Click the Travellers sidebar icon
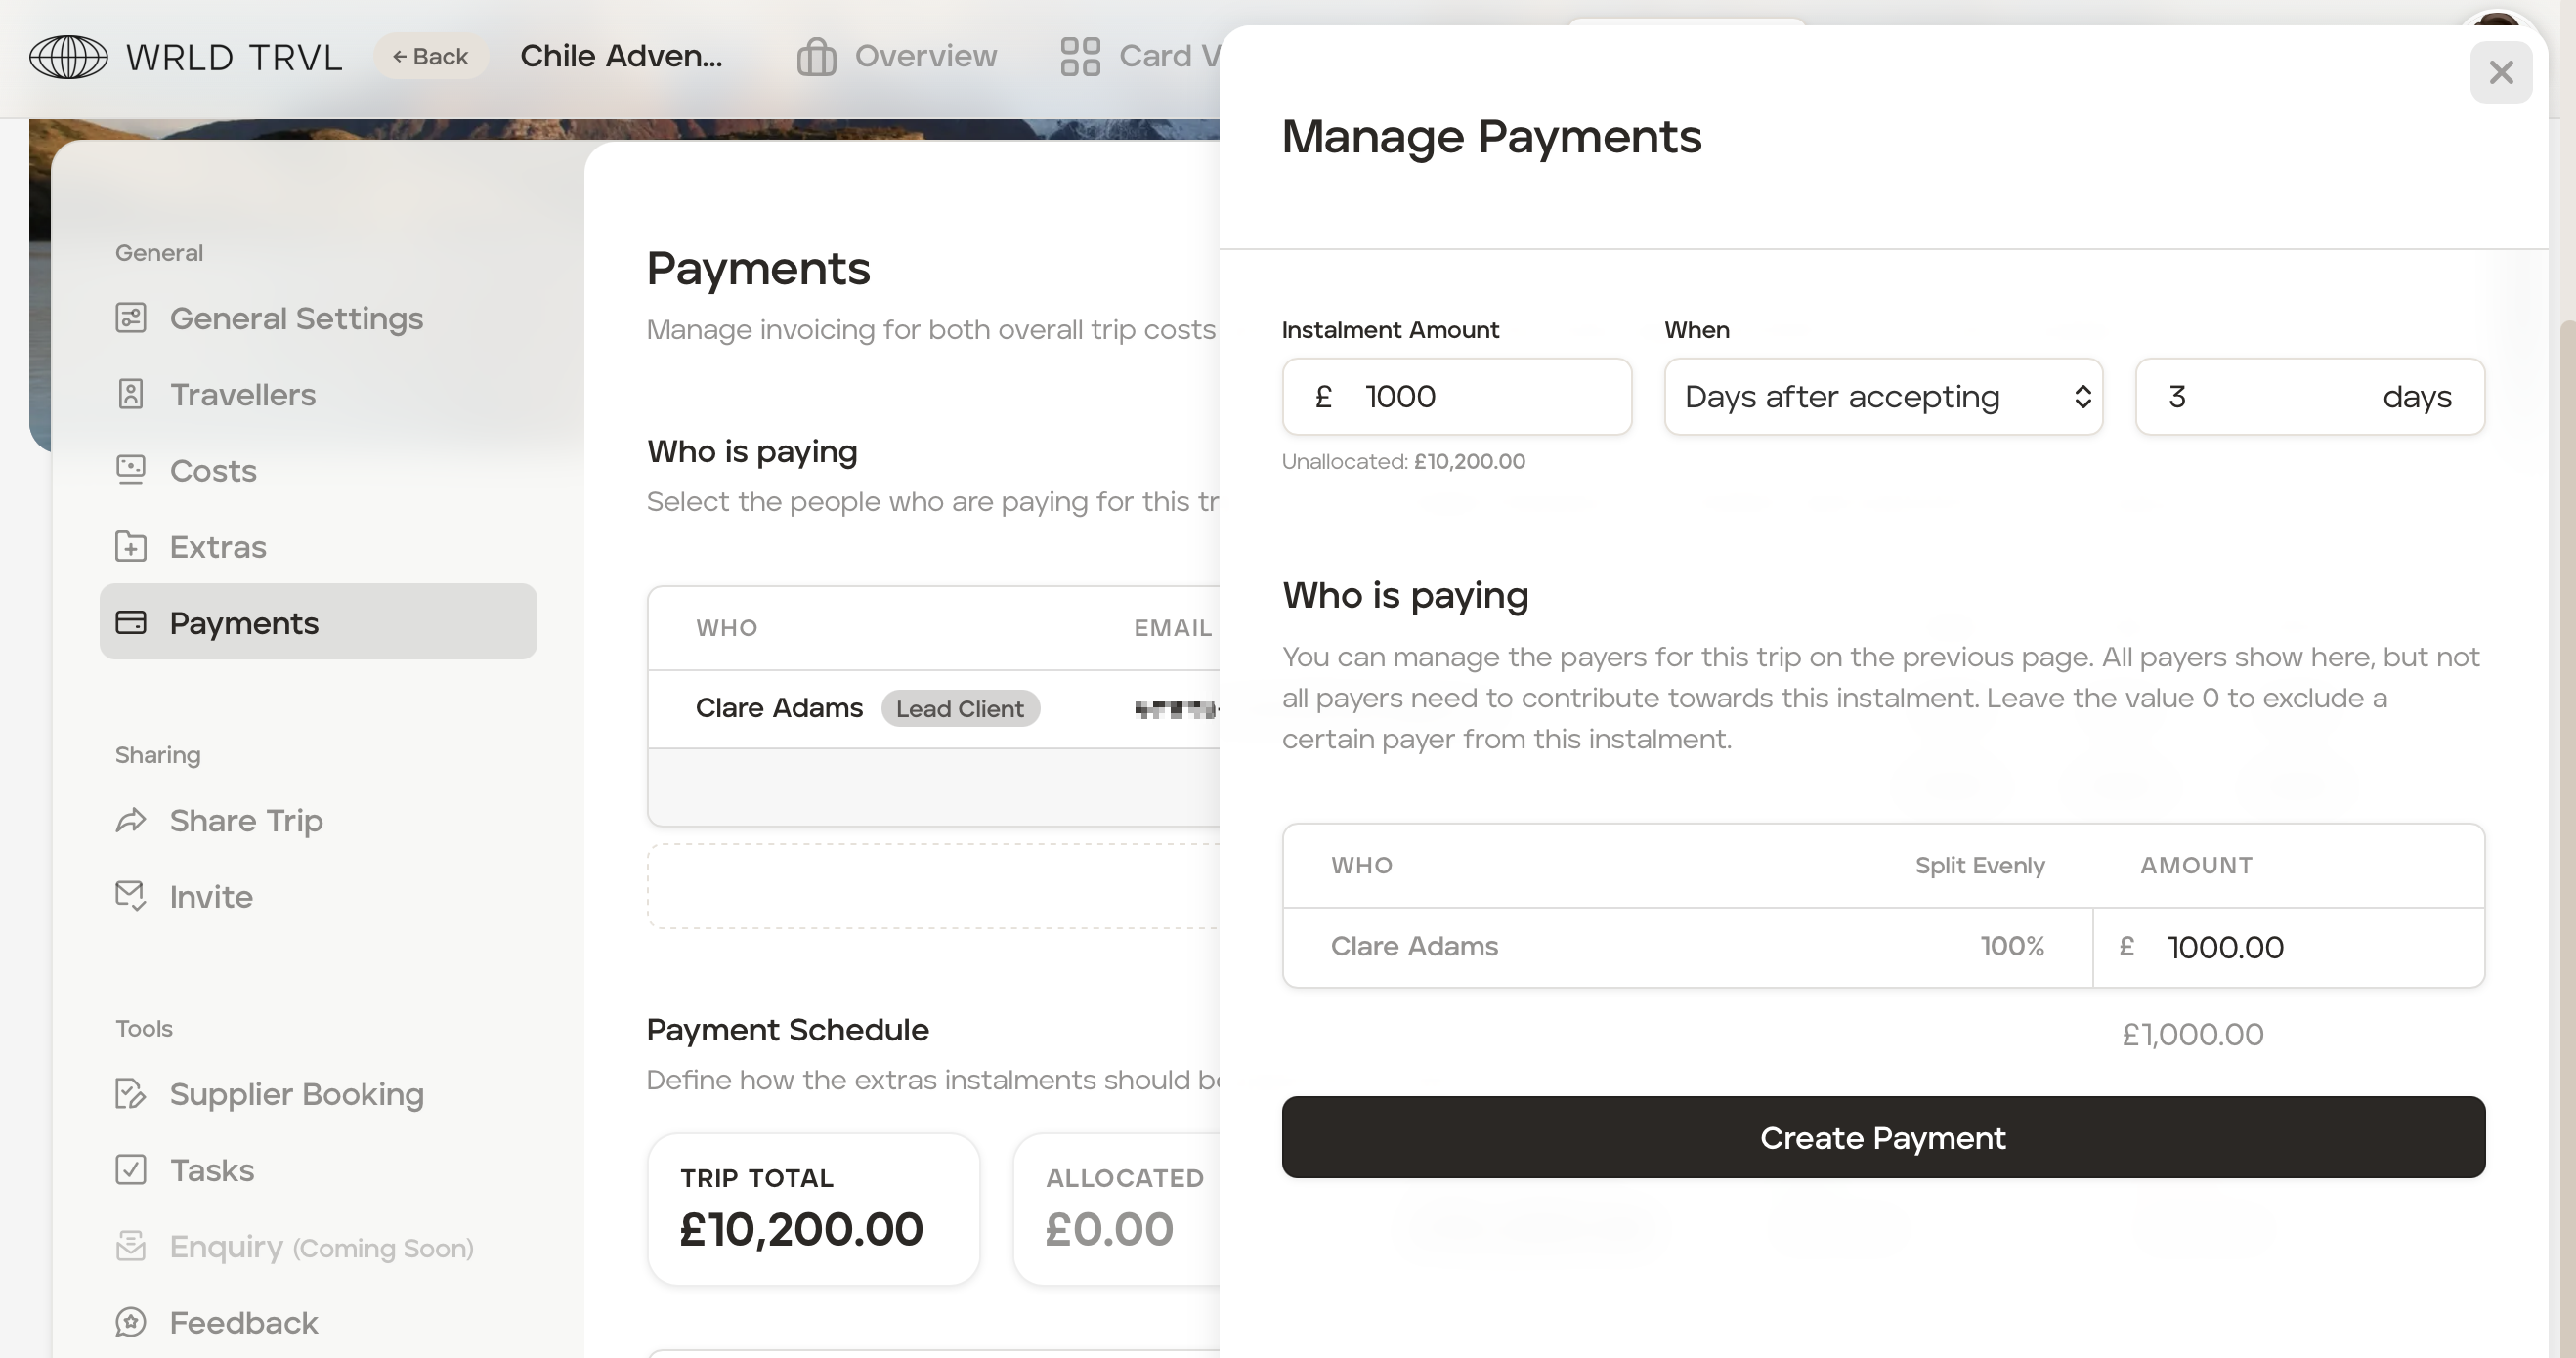The height and width of the screenshot is (1358, 2576). click(131, 394)
